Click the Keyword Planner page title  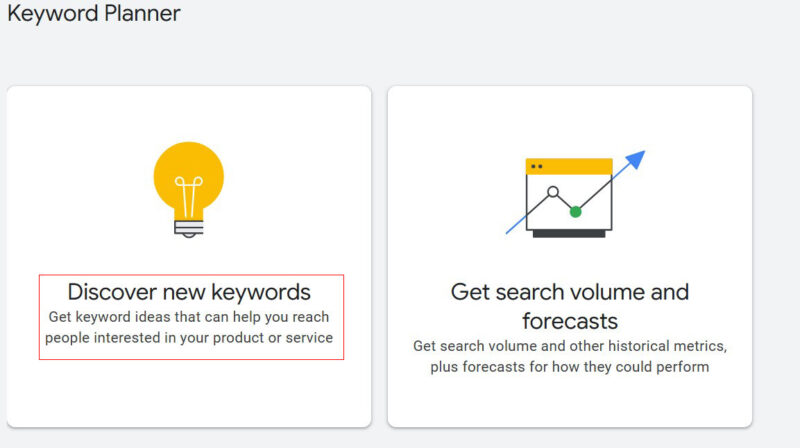(x=94, y=14)
